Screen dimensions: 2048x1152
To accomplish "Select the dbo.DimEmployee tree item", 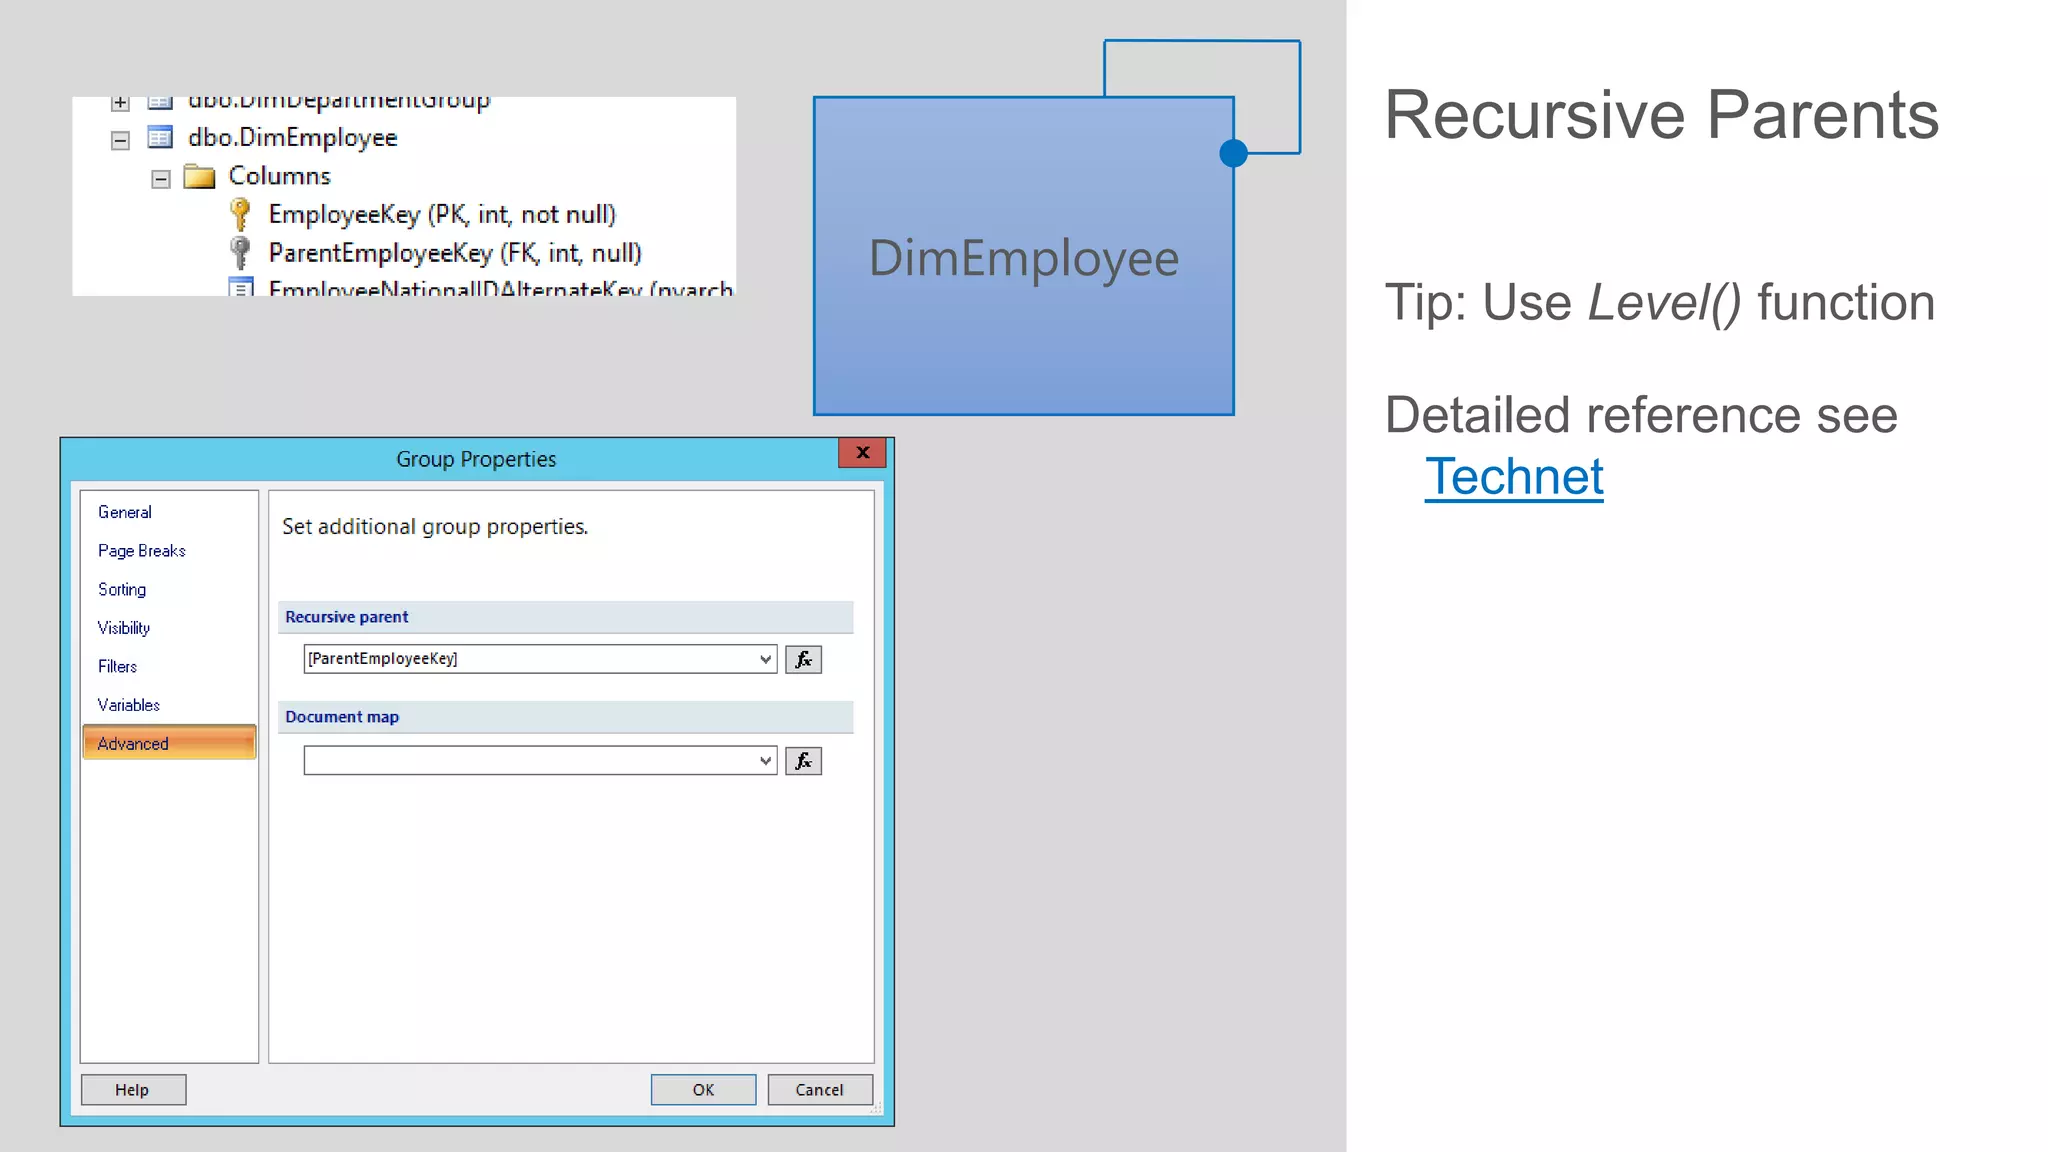I will click(x=293, y=138).
